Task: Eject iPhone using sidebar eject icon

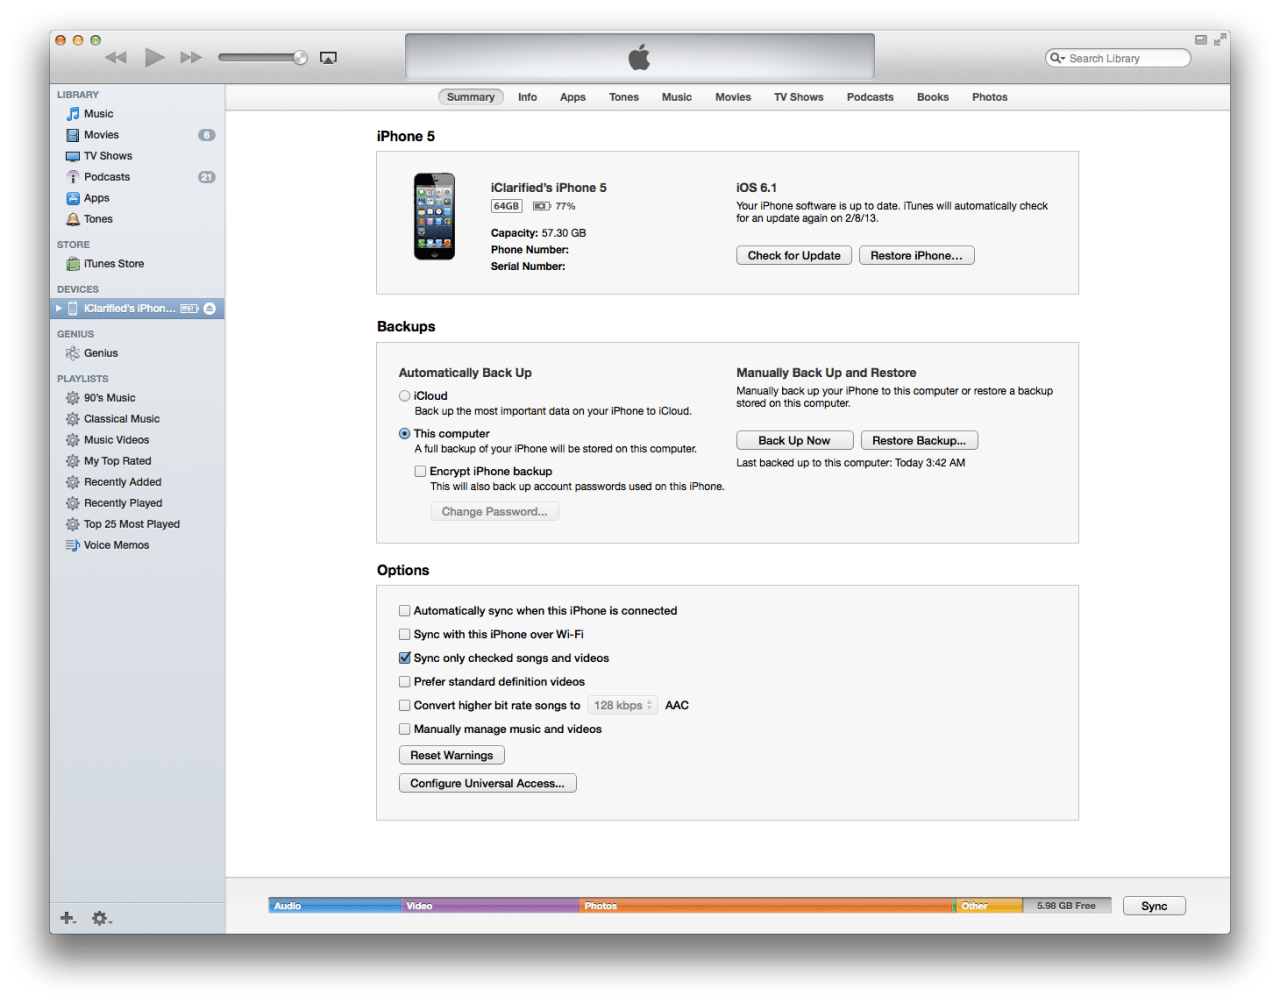Action: [210, 309]
